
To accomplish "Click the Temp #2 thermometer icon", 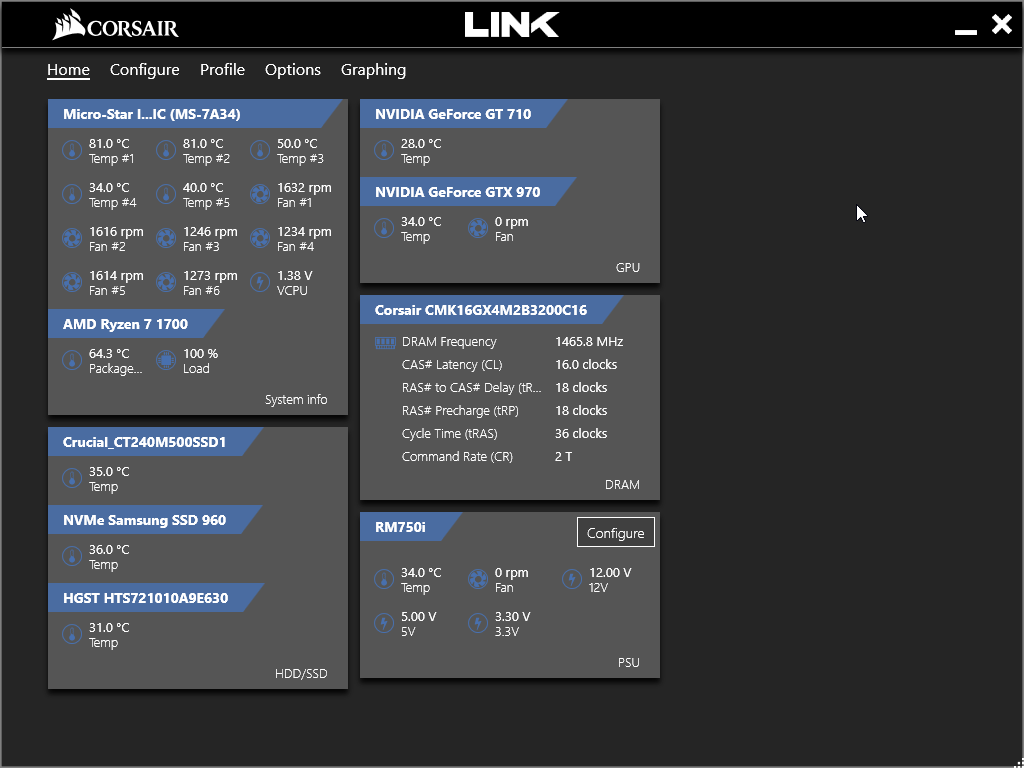I will pos(165,151).
